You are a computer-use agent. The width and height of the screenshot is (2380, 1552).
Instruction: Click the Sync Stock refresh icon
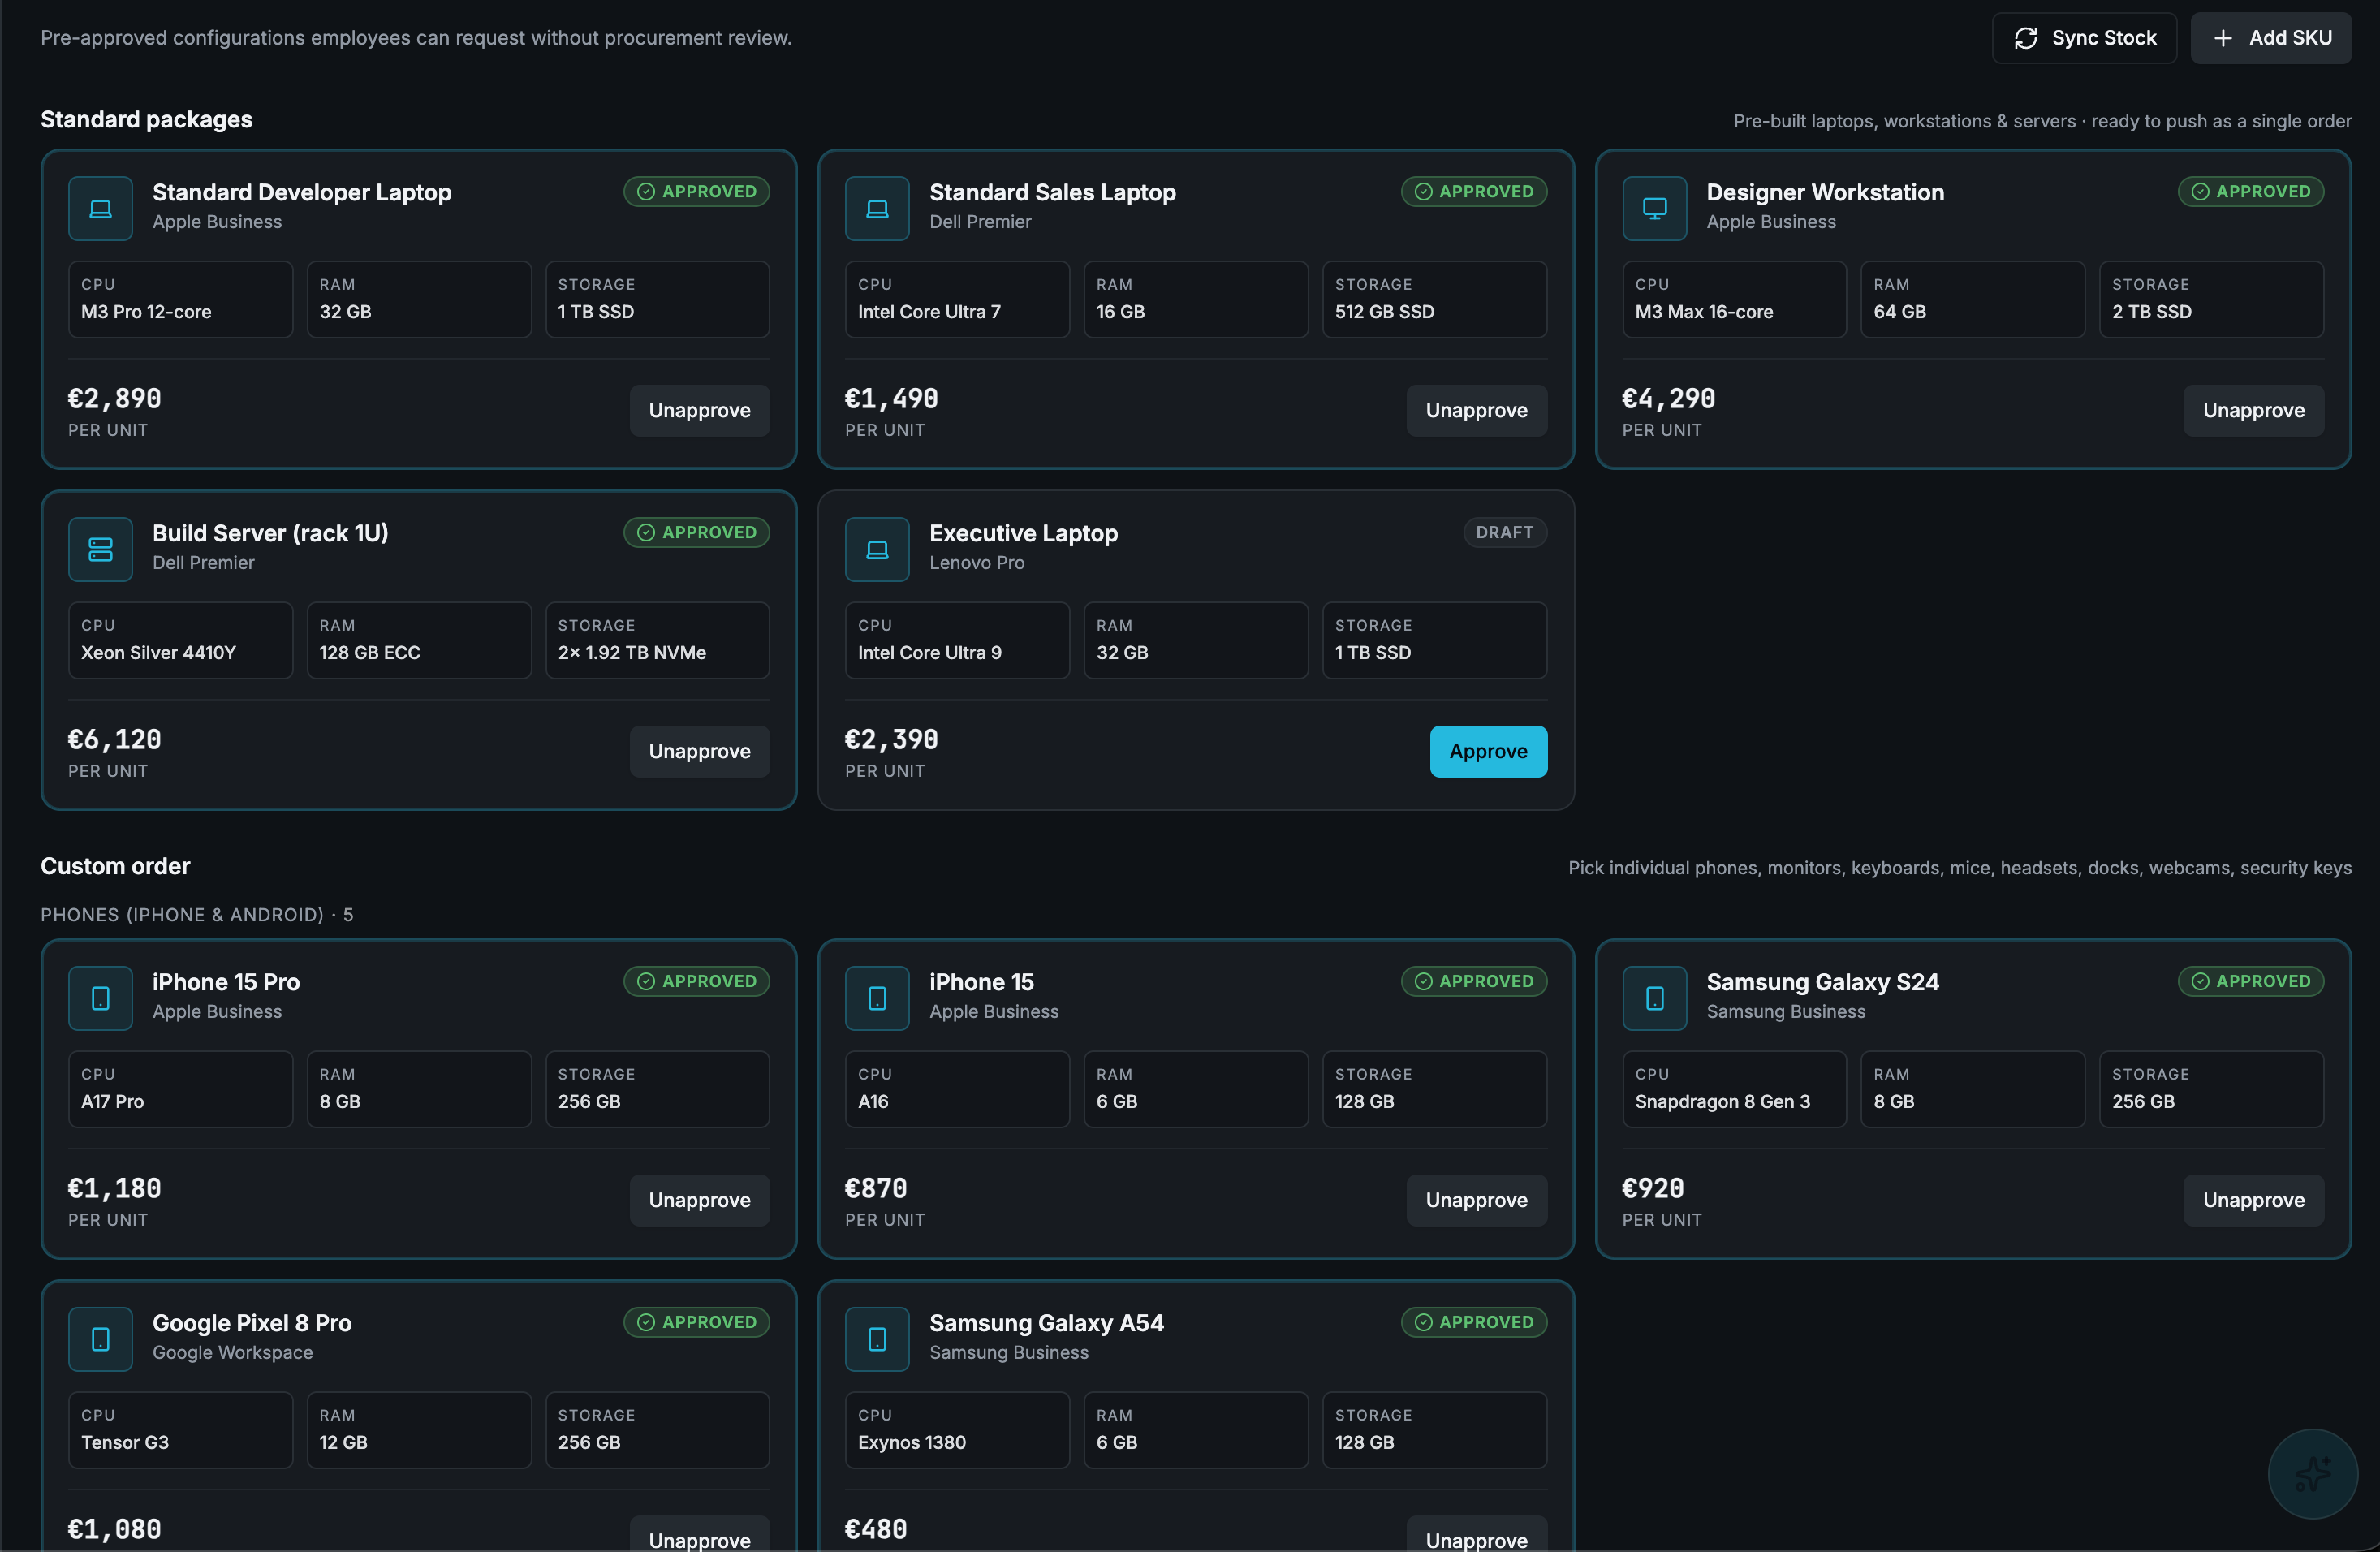pyautogui.click(x=2026, y=38)
